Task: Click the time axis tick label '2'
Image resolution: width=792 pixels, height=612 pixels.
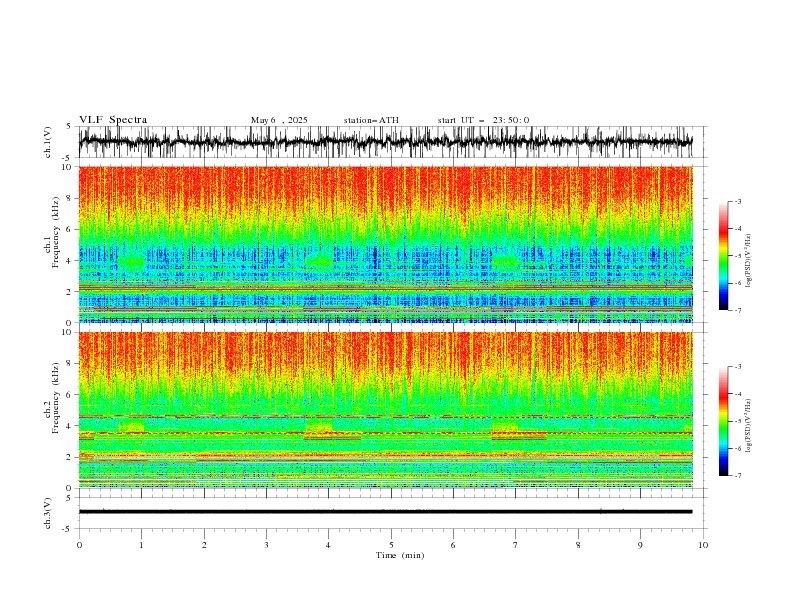Action: [204, 545]
